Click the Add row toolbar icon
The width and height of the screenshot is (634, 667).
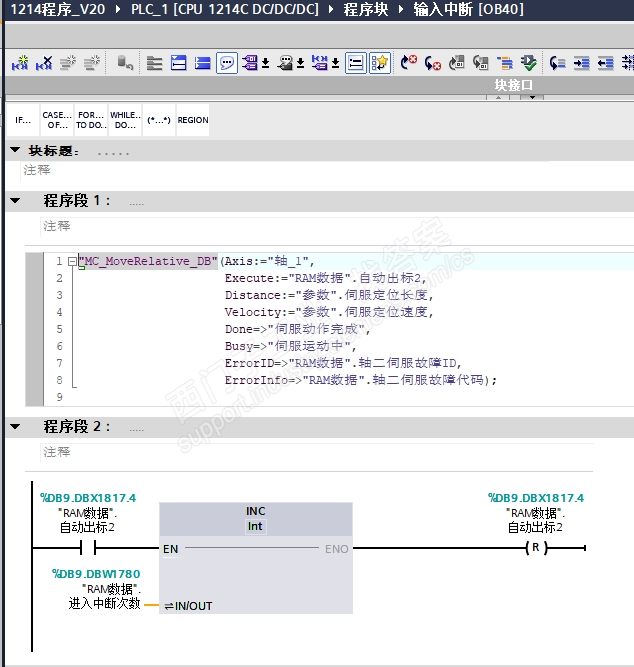(91, 63)
